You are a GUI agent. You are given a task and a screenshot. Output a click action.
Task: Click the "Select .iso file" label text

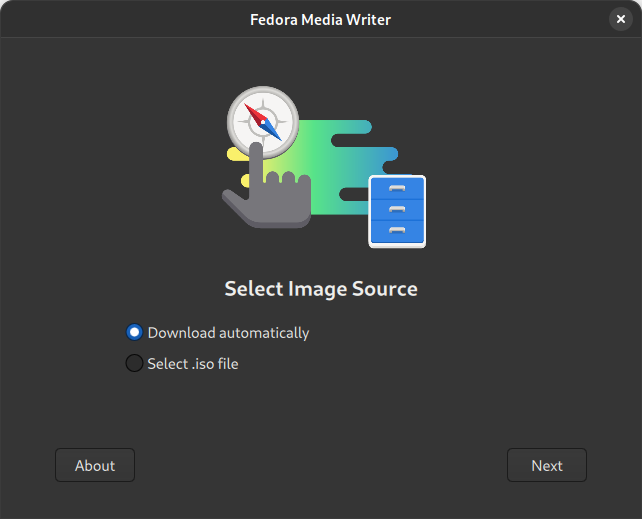coord(193,364)
